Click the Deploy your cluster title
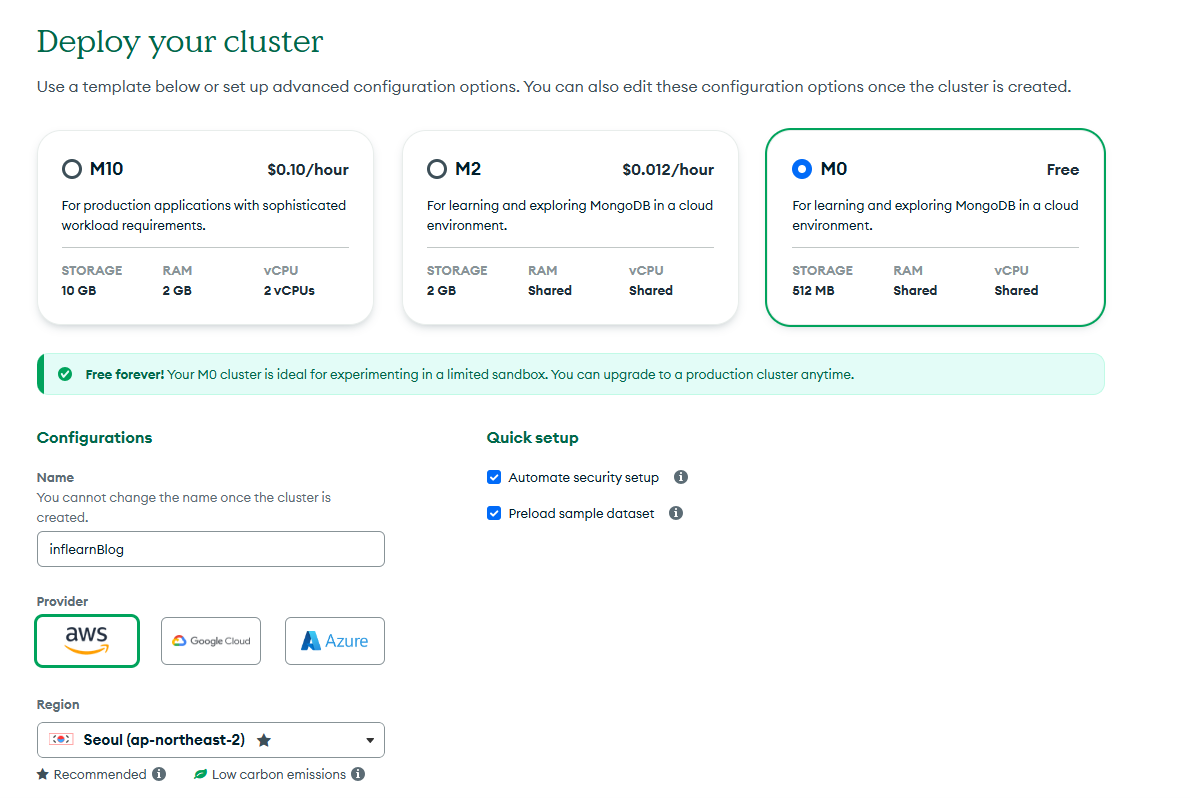 (x=180, y=42)
